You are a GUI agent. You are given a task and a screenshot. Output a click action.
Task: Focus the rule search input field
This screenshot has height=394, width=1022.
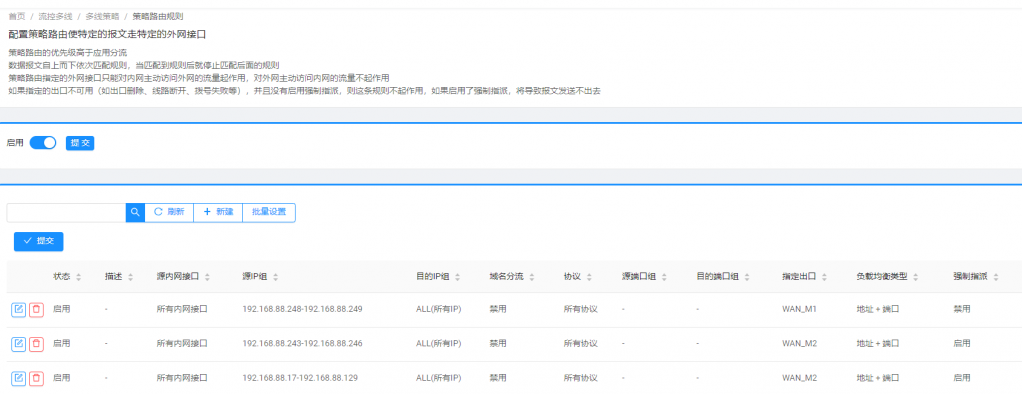(x=66, y=212)
